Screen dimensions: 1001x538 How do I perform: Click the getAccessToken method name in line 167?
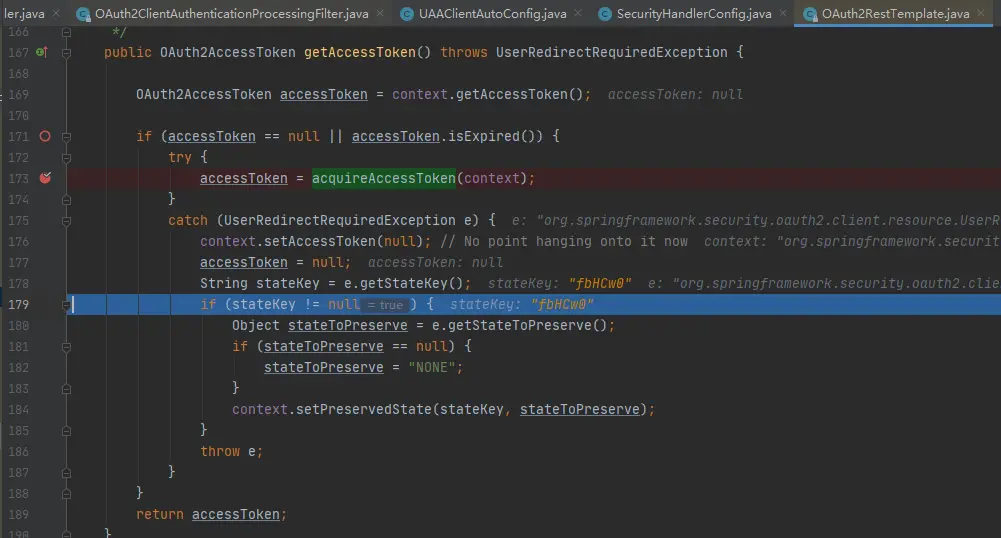pos(360,52)
